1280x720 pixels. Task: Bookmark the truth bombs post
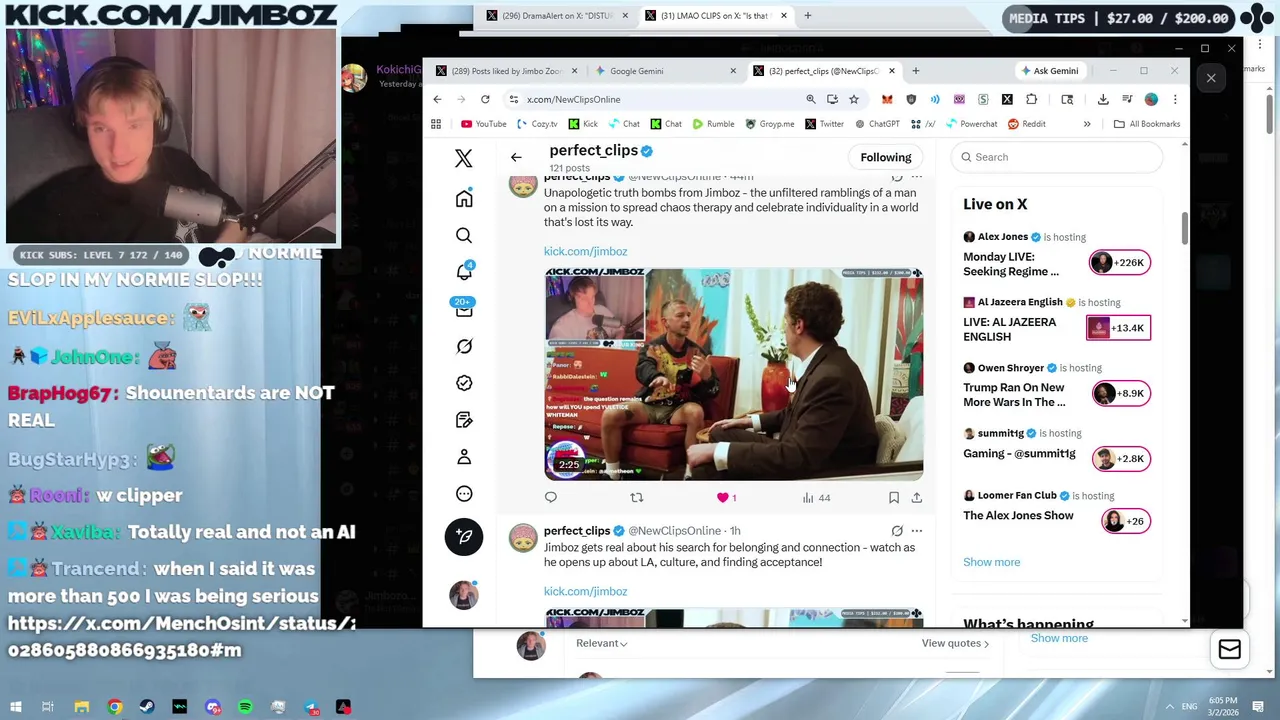(894, 497)
